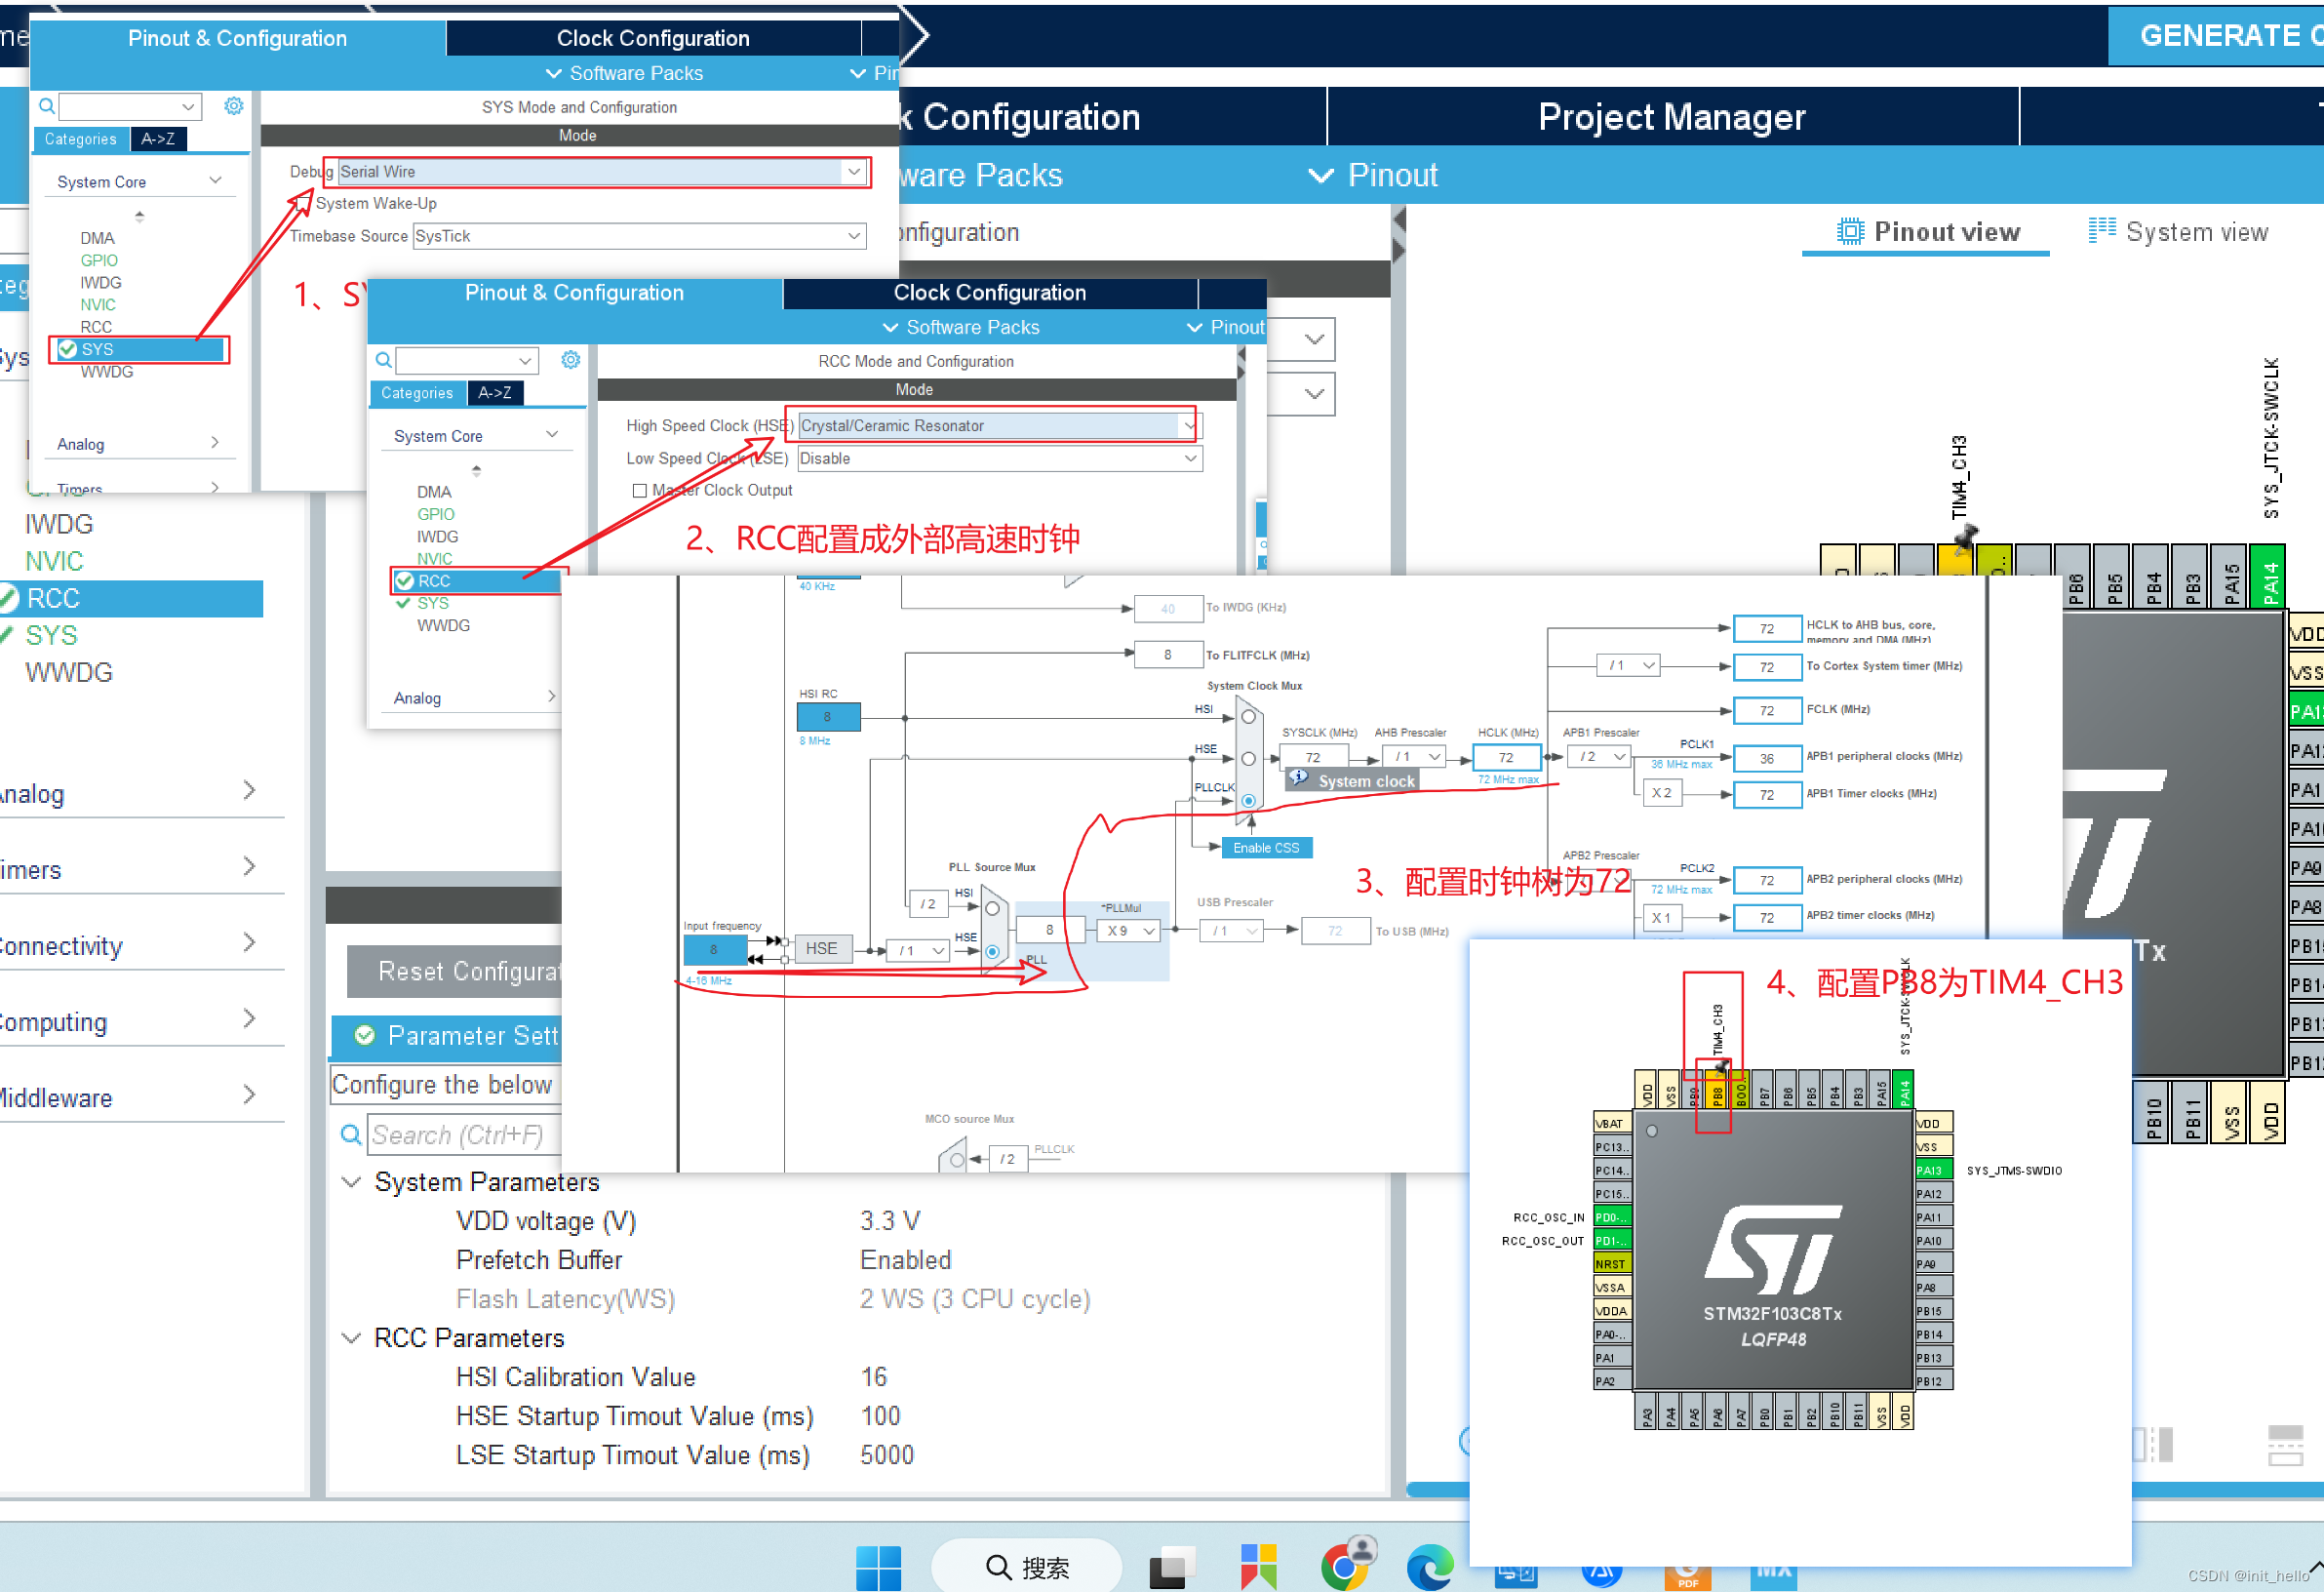The height and width of the screenshot is (1592, 2324).
Task: Click the System view grid icon
Action: click(x=2101, y=231)
